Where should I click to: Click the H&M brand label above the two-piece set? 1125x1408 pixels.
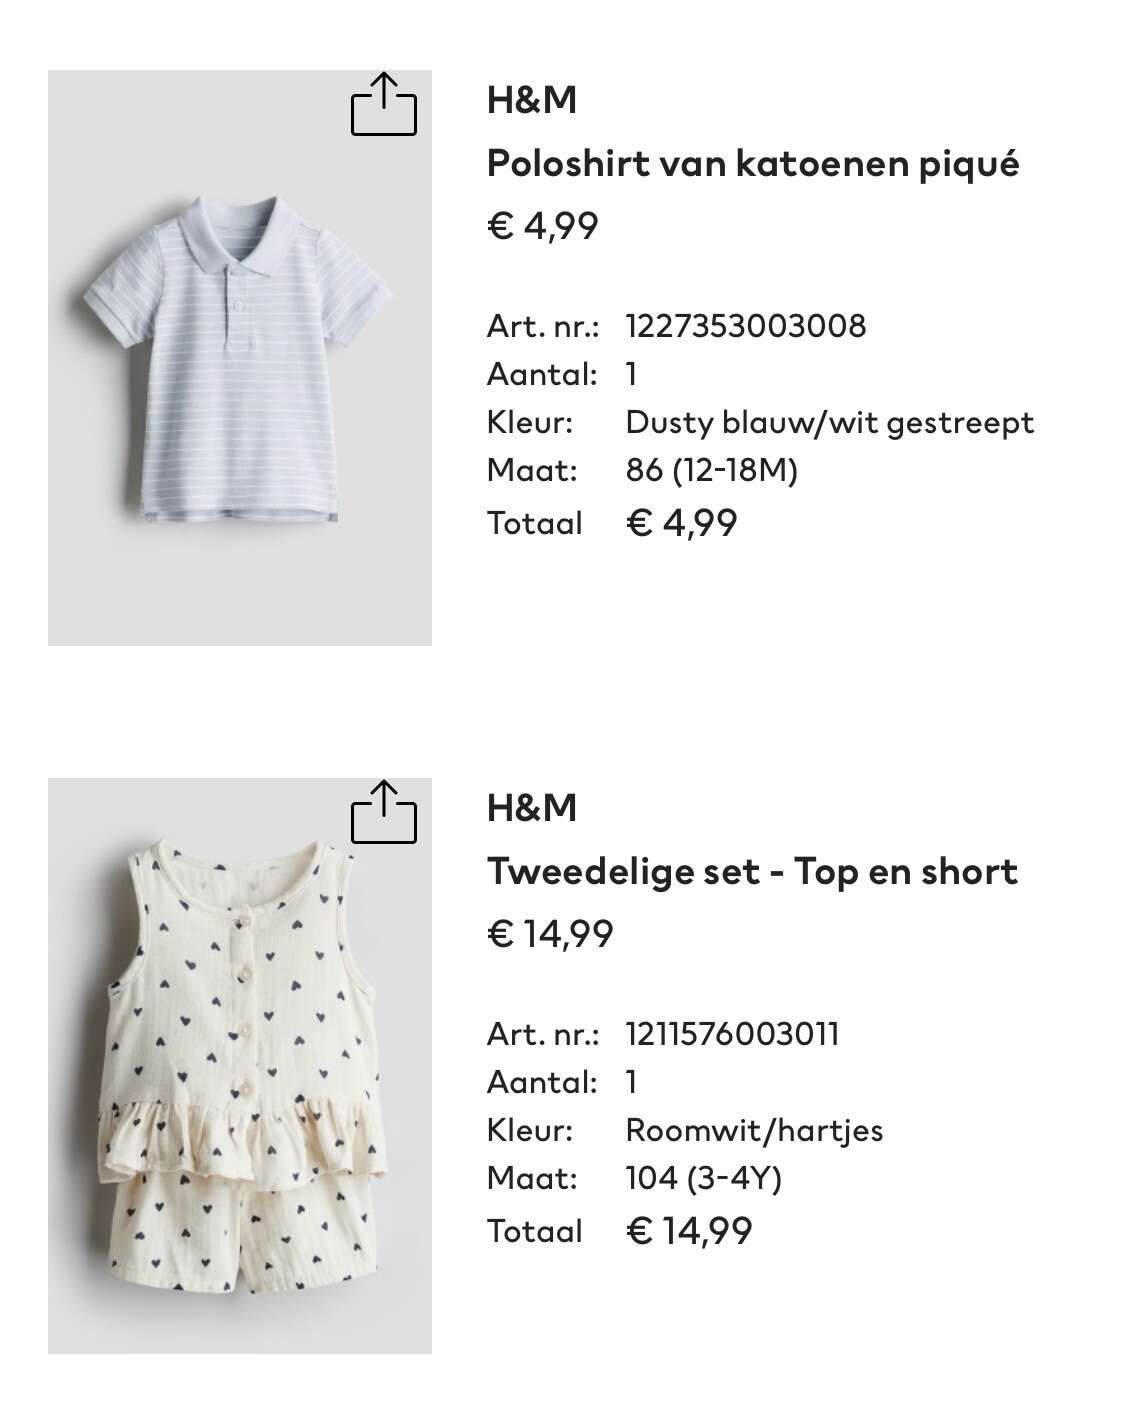pyautogui.click(x=532, y=808)
